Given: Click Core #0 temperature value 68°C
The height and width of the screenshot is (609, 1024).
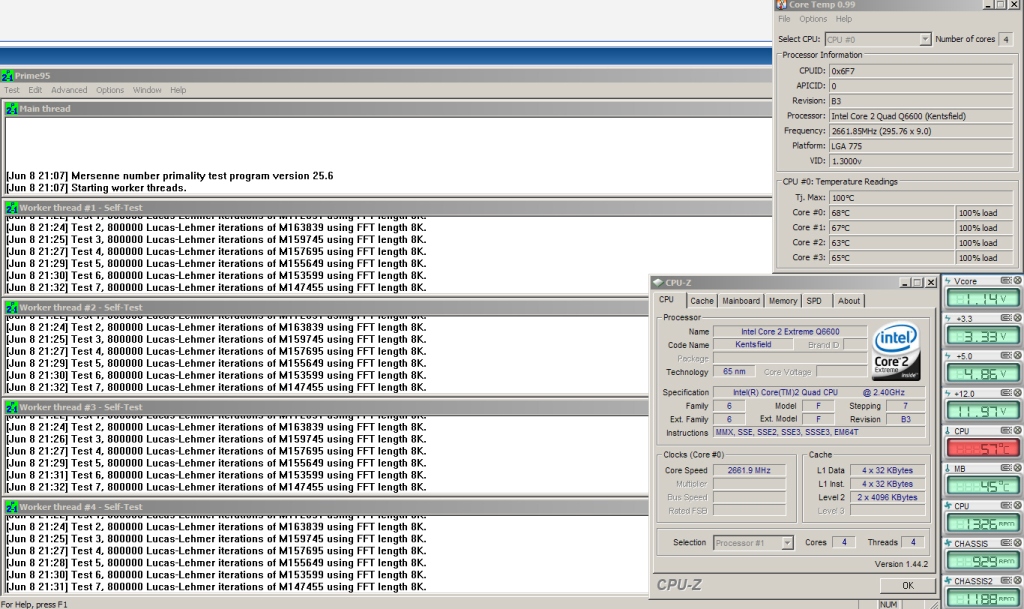Looking at the screenshot, I should [891, 212].
